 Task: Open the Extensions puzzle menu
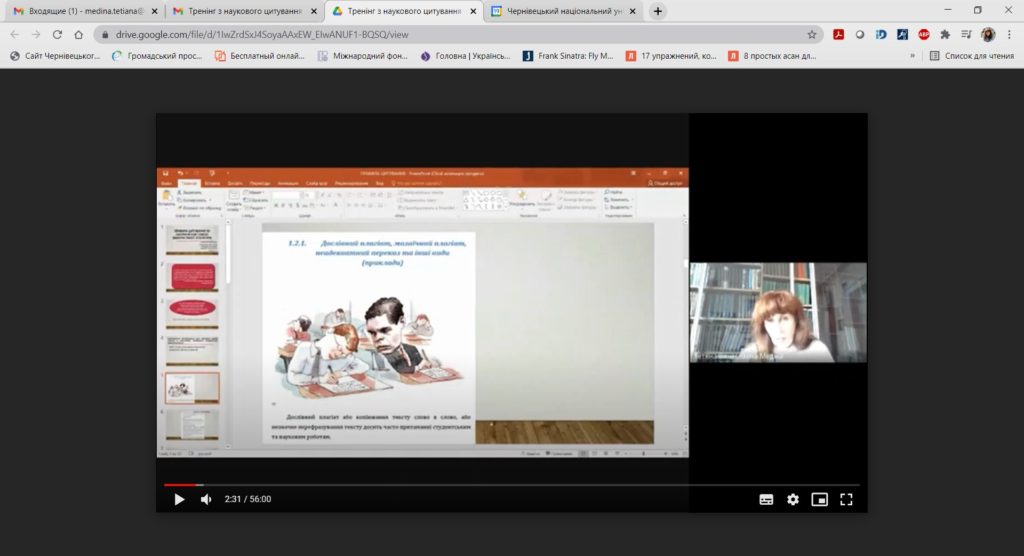pyautogui.click(x=945, y=35)
